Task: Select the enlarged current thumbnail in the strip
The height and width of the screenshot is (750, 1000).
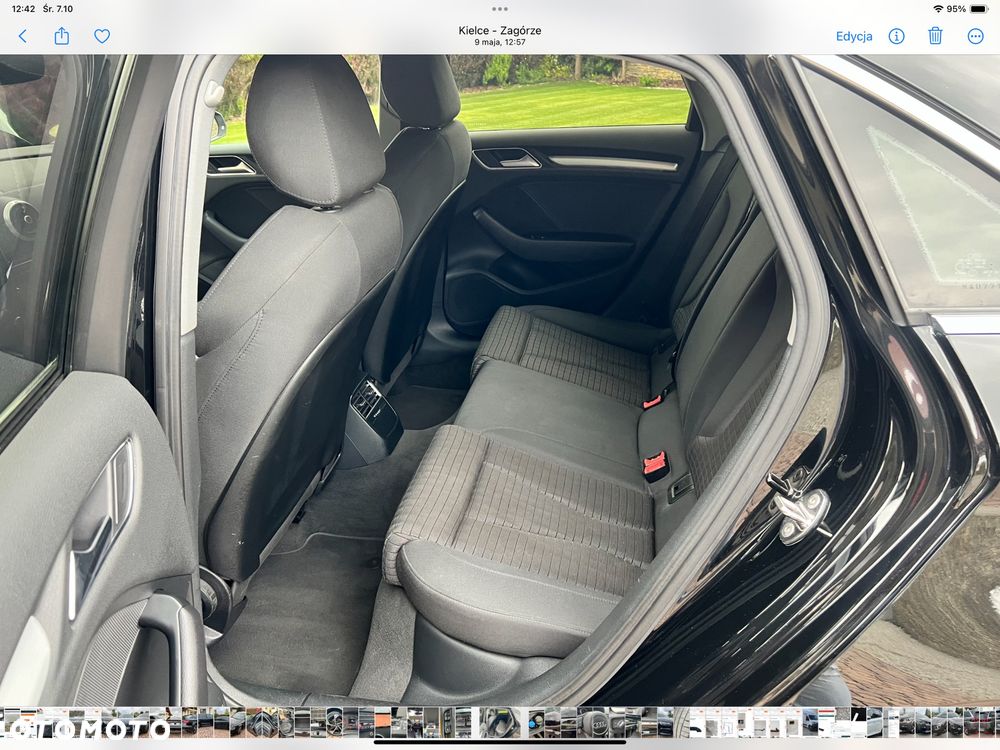Action: [x=500, y=723]
